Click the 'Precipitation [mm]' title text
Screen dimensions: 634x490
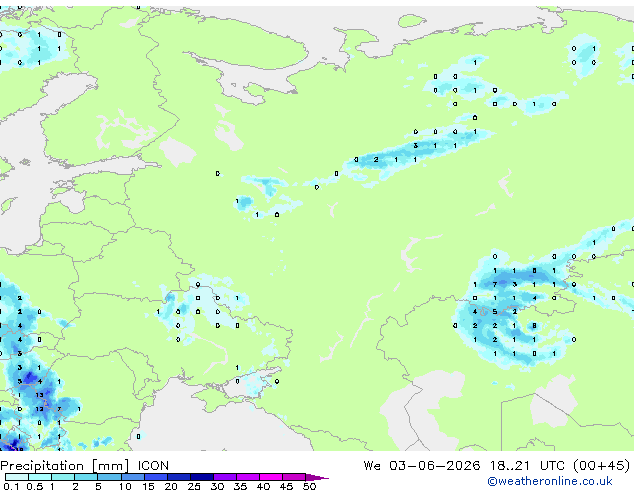click(x=65, y=466)
